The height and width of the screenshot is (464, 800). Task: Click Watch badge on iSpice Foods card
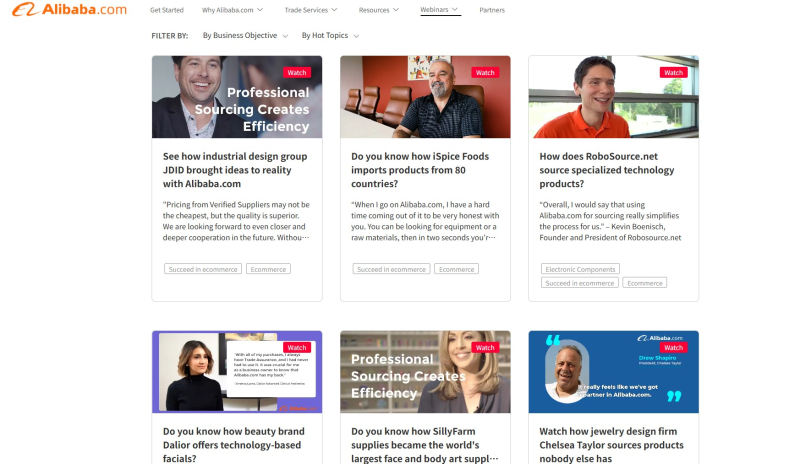click(485, 72)
